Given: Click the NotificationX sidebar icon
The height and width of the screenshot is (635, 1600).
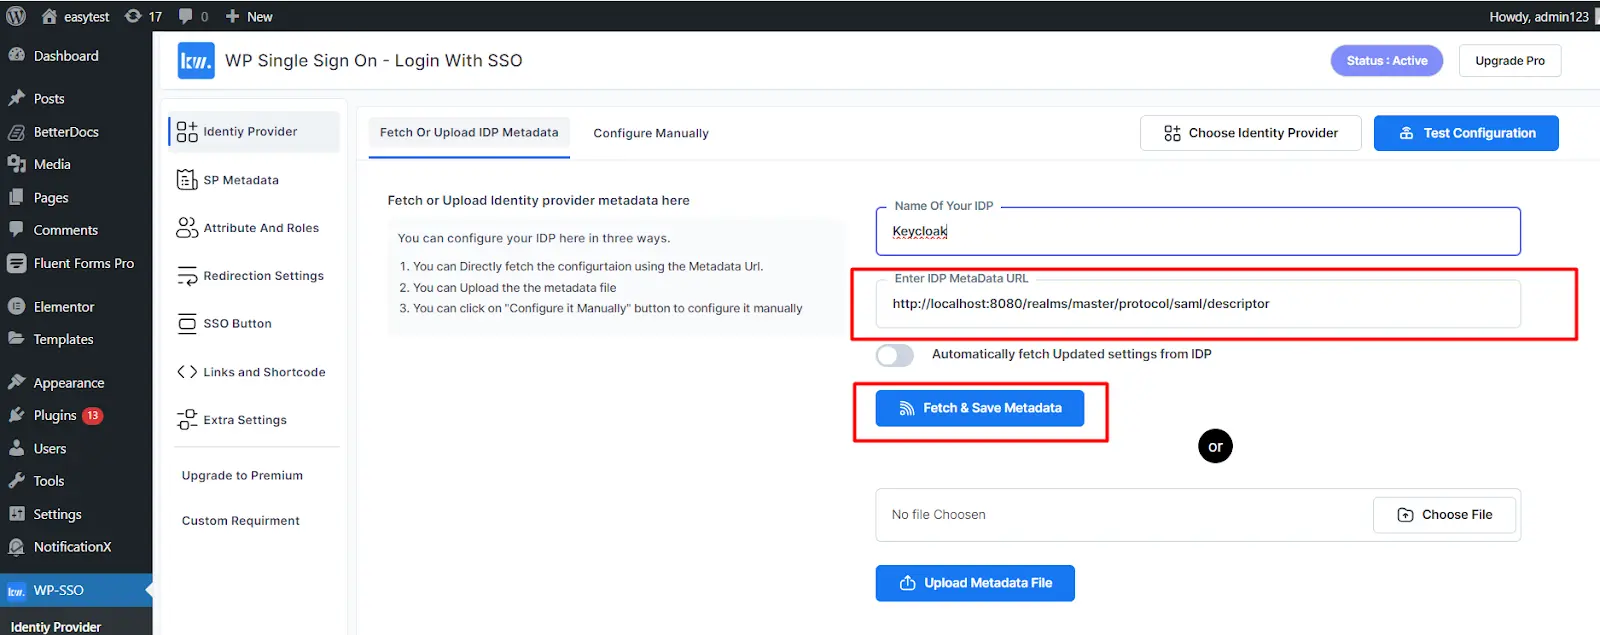Looking at the screenshot, I should coord(16,546).
